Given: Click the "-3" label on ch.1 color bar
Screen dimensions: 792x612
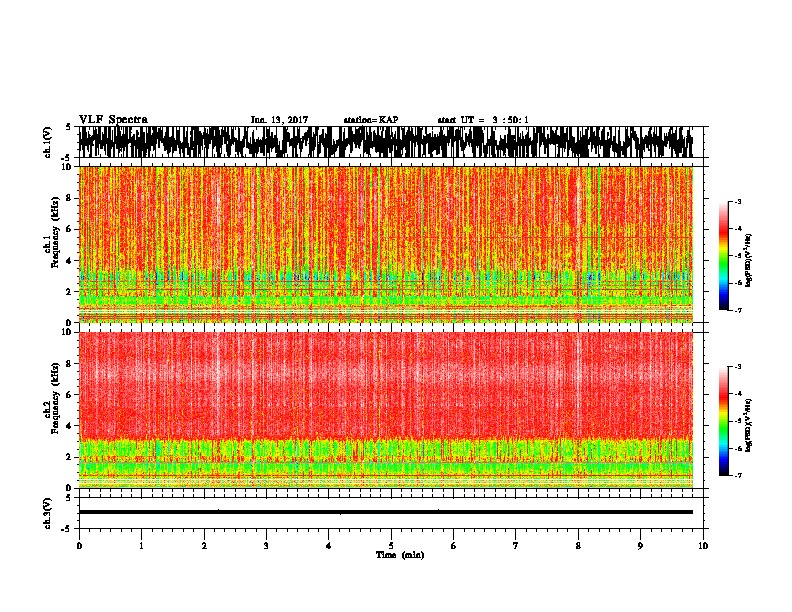Looking at the screenshot, I should (x=737, y=201).
